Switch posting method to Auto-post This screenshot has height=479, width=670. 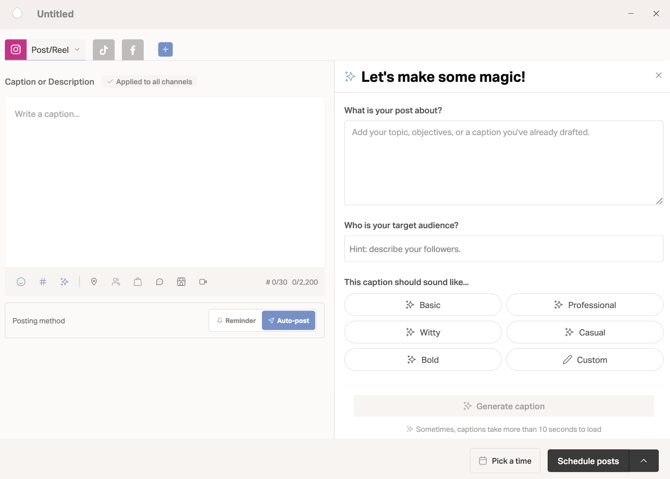point(288,320)
